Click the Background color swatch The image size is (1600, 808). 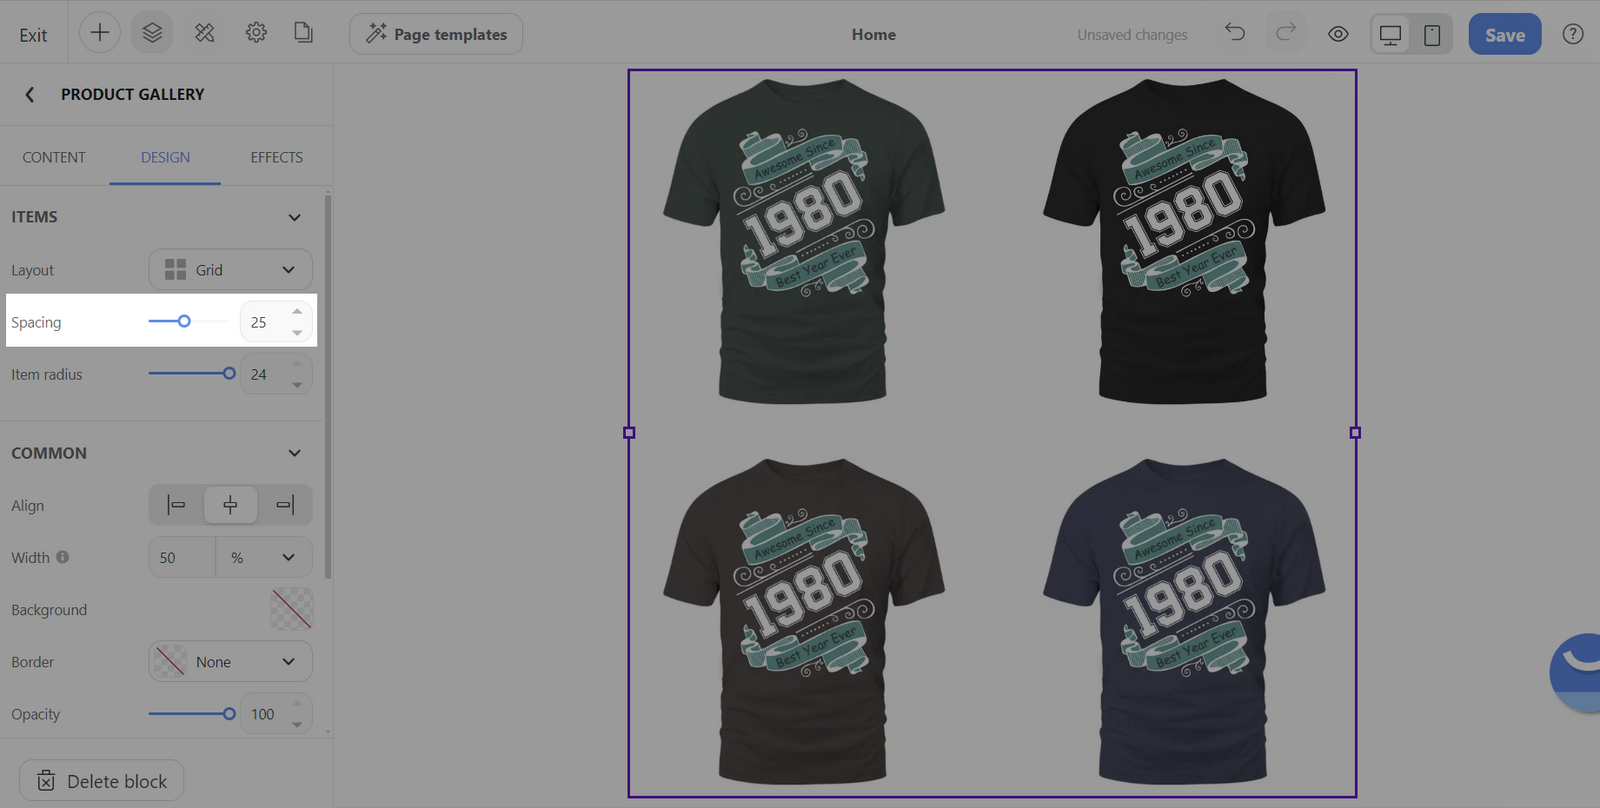[x=291, y=609]
